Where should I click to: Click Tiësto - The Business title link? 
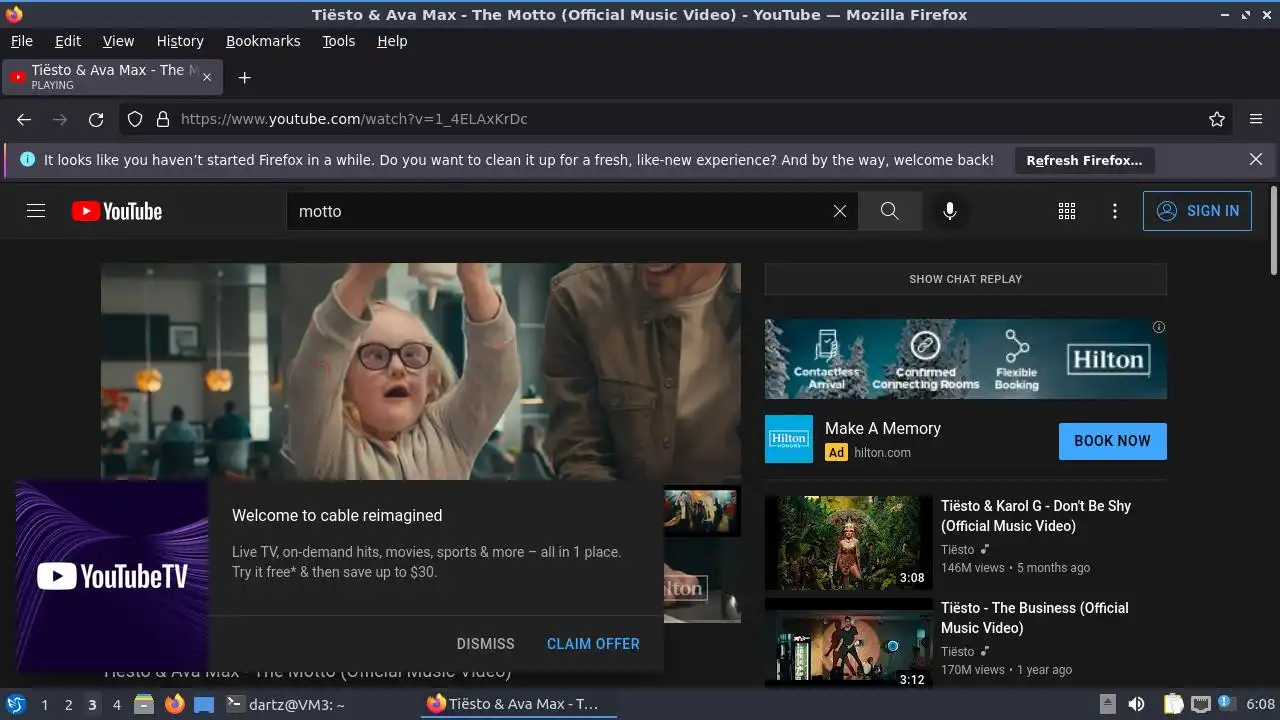(1034, 618)
